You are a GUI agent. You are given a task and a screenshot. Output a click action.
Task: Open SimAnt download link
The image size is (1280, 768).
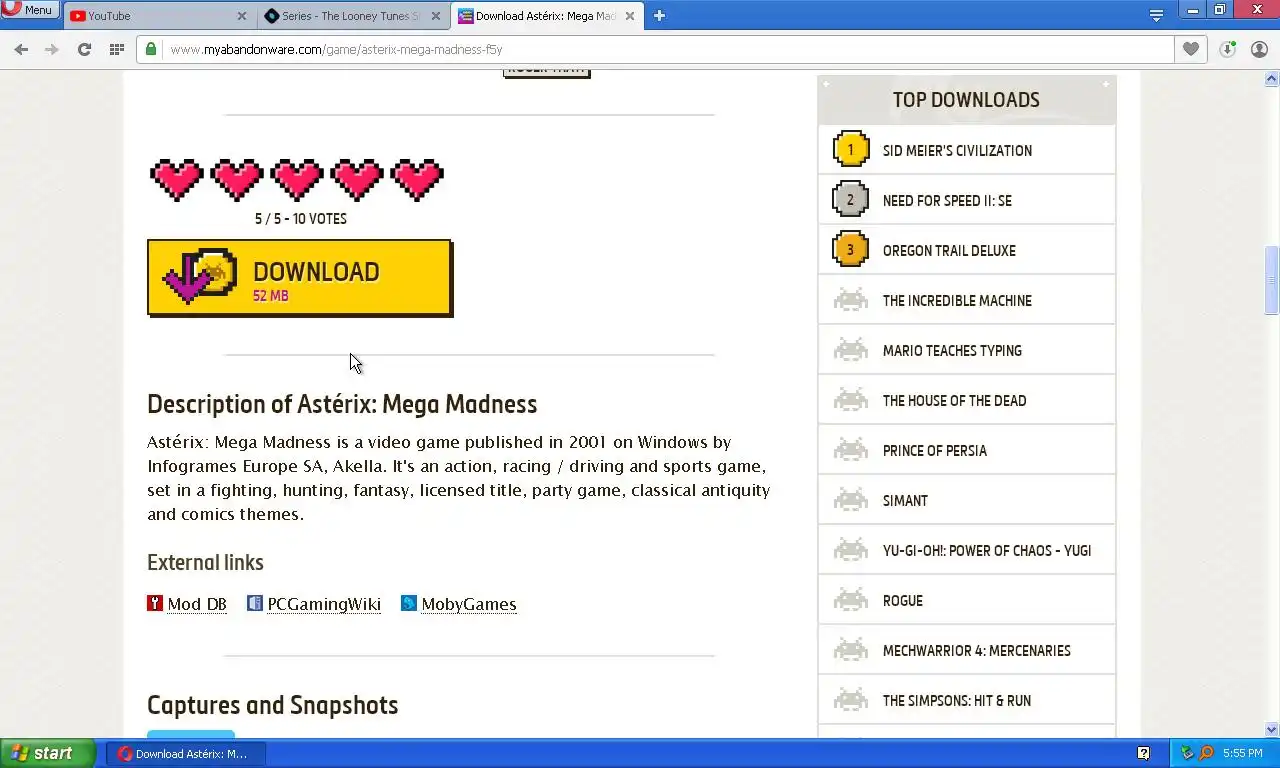(x=905, y=501)
